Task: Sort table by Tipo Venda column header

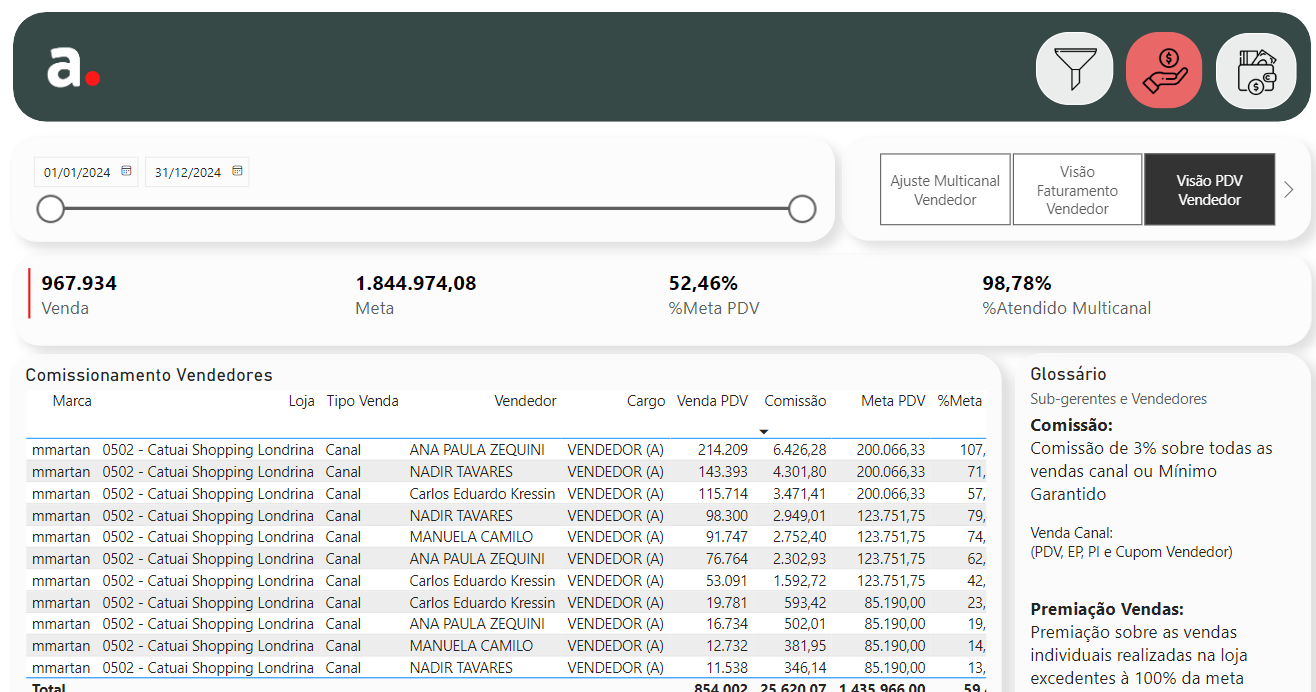Action: [x=362, y=401]
